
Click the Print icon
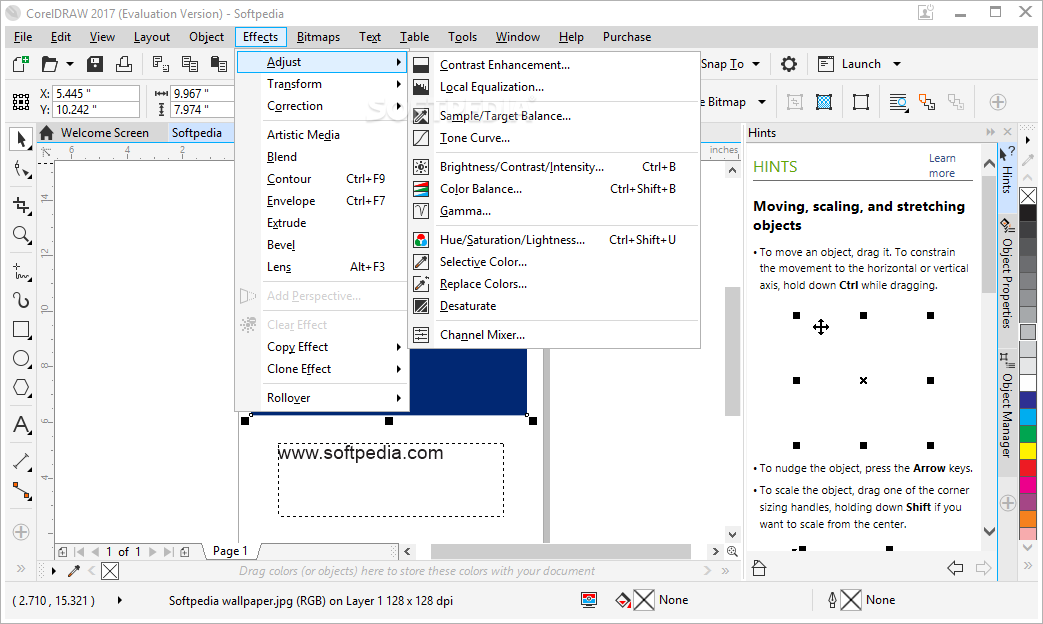coord(124,64)
